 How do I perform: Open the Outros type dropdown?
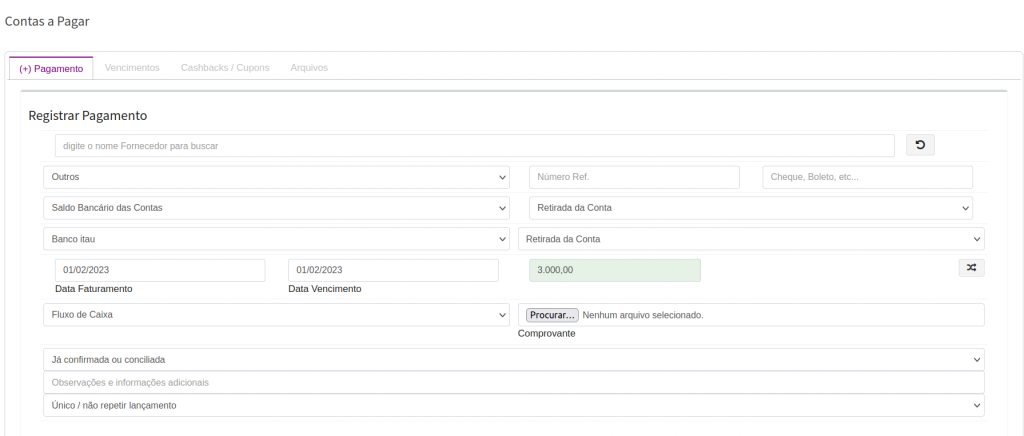click(276, 177)
